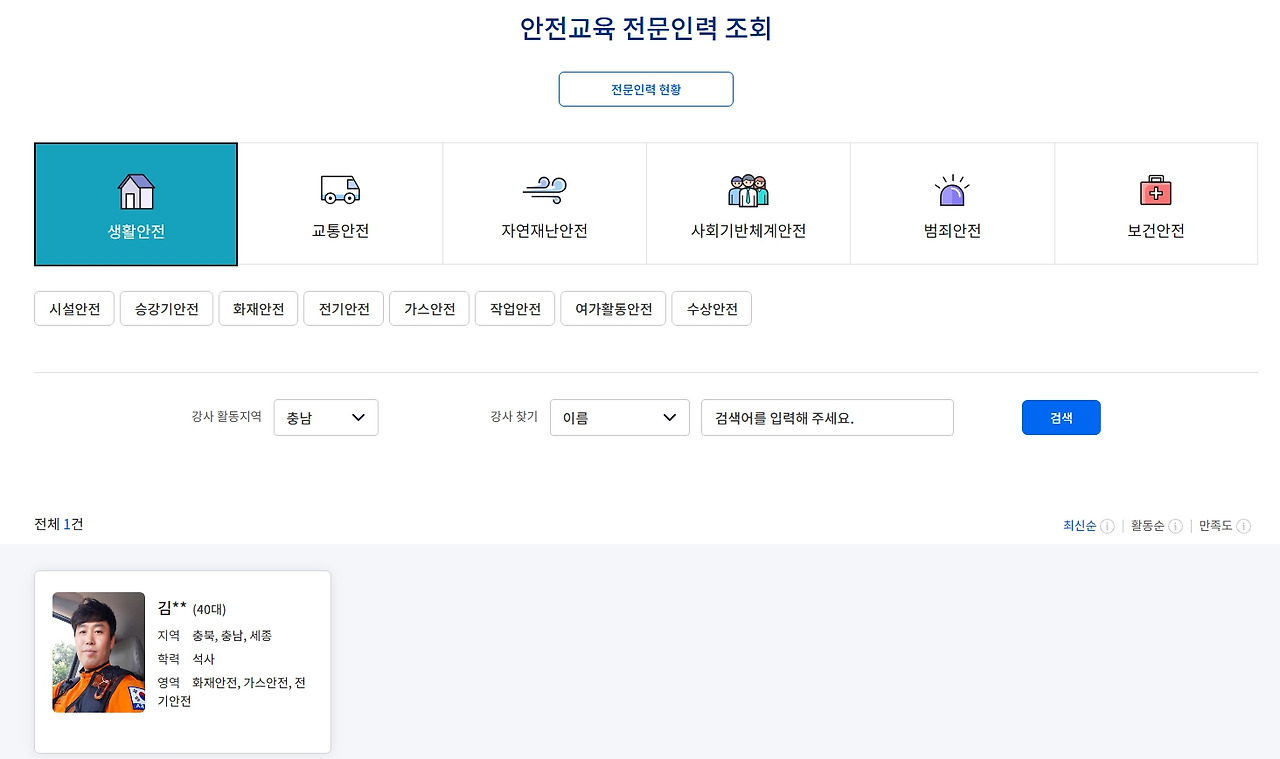The width and height of the screenshot is (1280, 759).
Task: Switch to the 범죄안전 category tab
Action: click(952, 204)
